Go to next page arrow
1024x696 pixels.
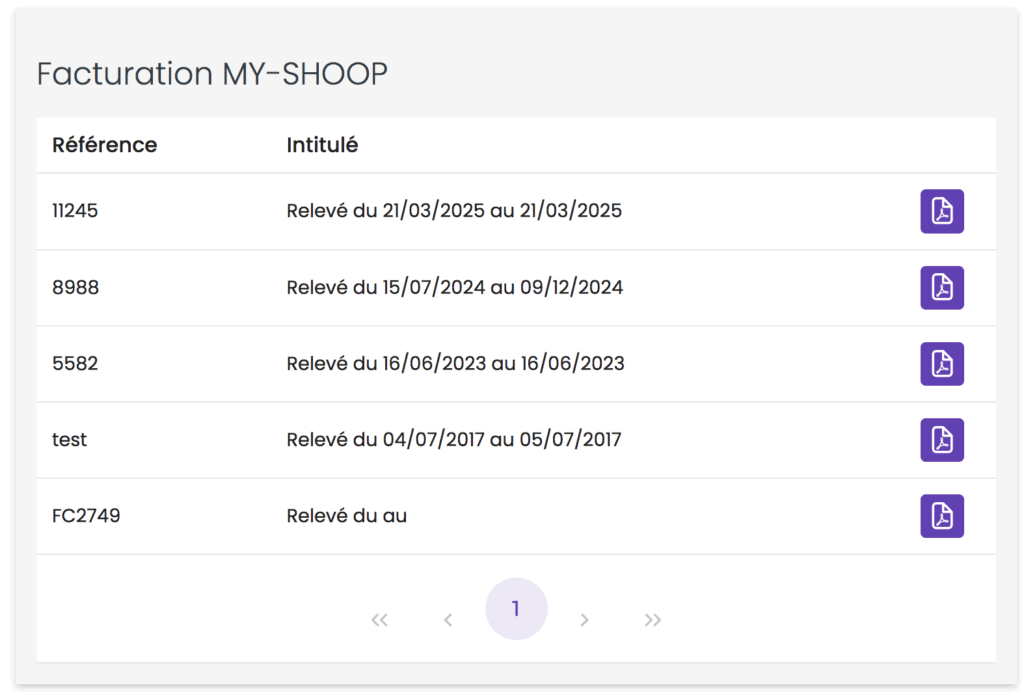(584, 620)
